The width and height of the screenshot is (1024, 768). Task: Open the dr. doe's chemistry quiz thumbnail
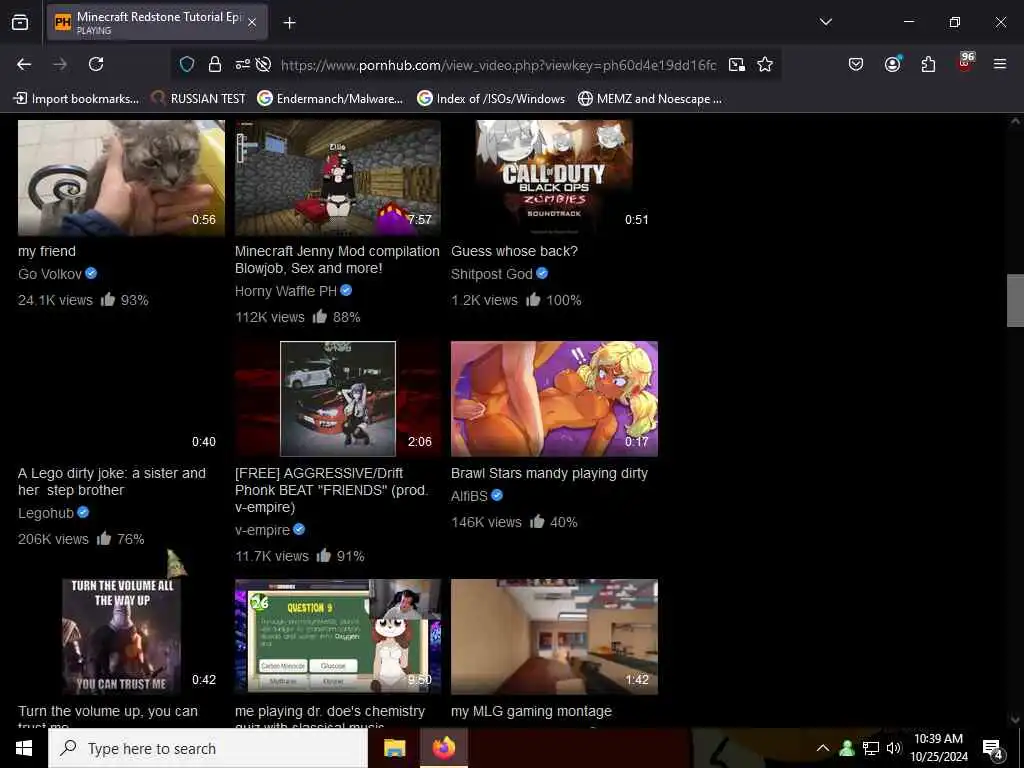coord(338,637)
